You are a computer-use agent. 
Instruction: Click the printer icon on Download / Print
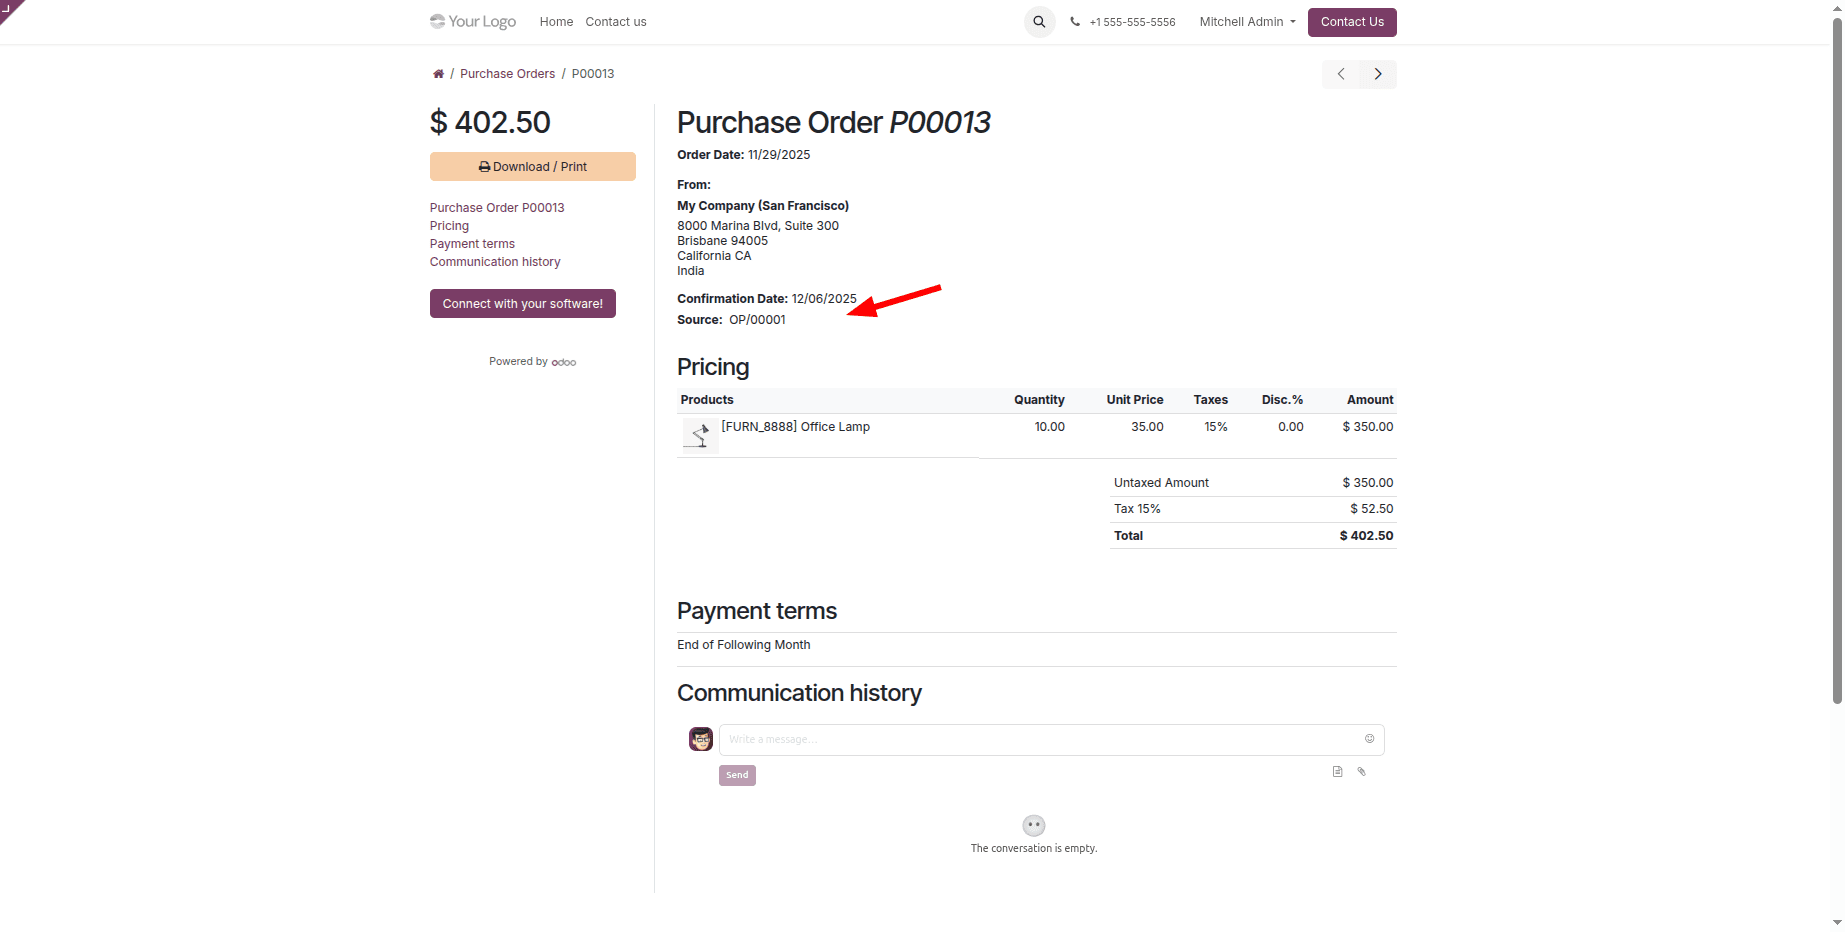[484, 166]
